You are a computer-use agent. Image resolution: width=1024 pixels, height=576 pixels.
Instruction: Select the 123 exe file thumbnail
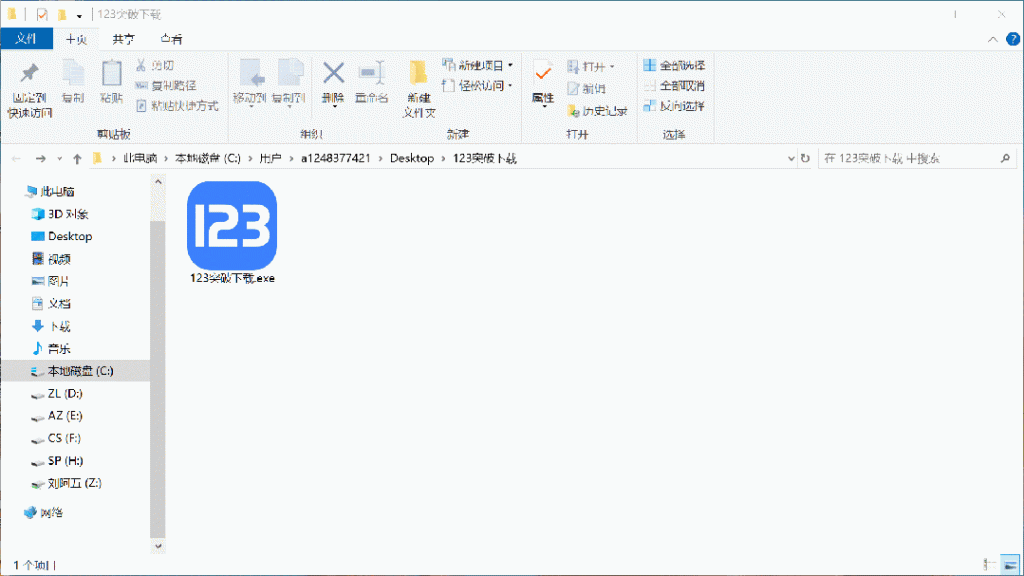[x=232, y=225]
